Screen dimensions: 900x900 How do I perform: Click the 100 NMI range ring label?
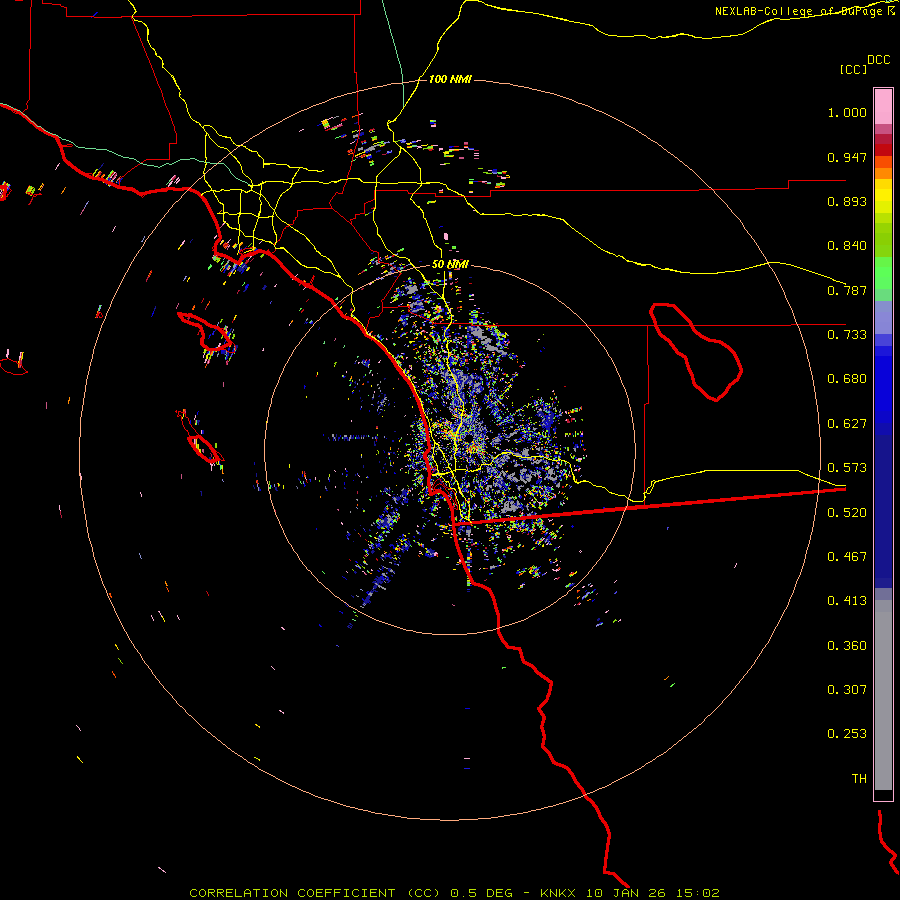(x=450, y=79)
